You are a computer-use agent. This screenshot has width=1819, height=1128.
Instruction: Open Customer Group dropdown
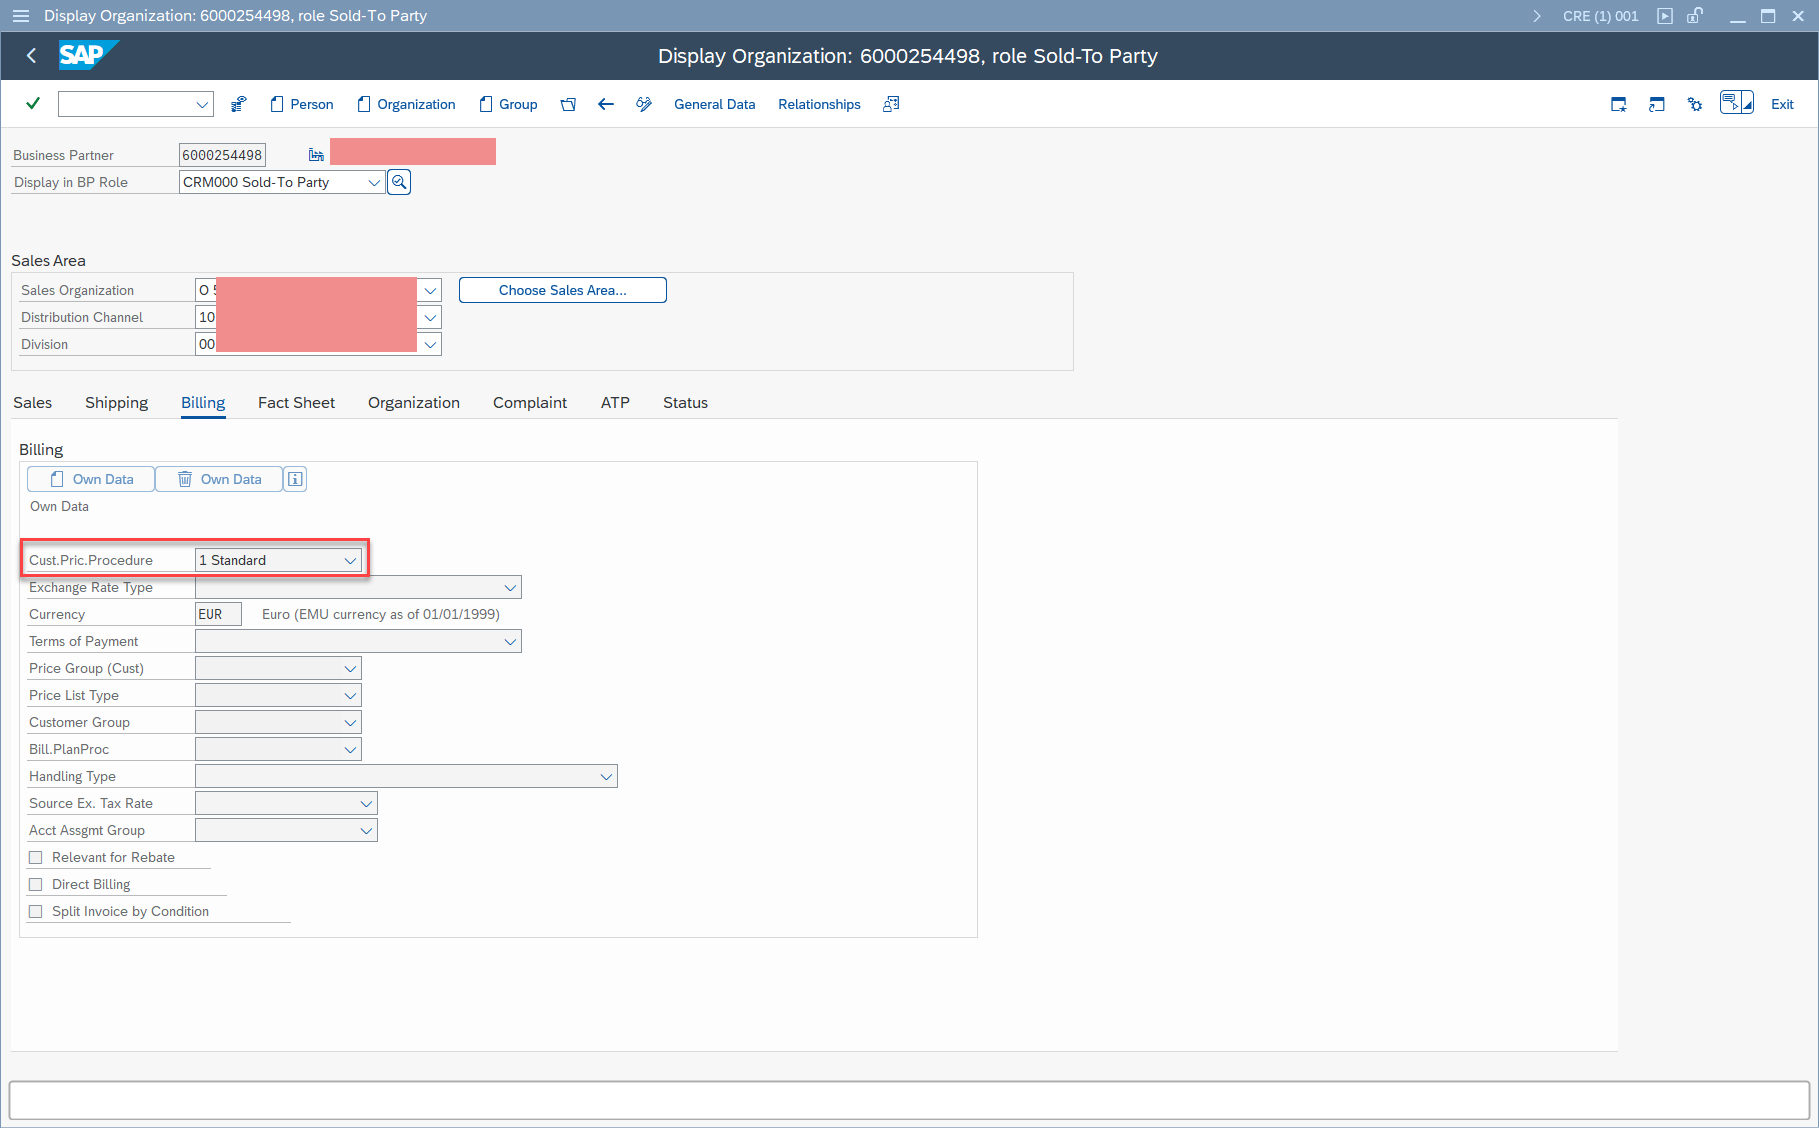click(x=350, y=722)
